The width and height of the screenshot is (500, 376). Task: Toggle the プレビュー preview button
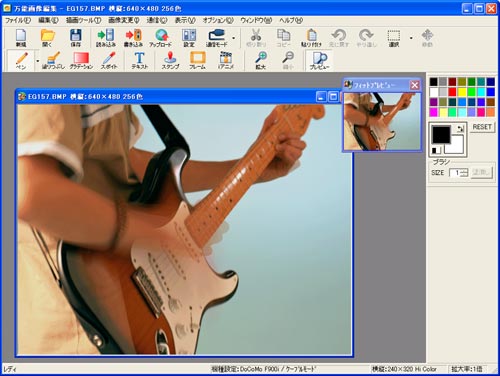319,60
